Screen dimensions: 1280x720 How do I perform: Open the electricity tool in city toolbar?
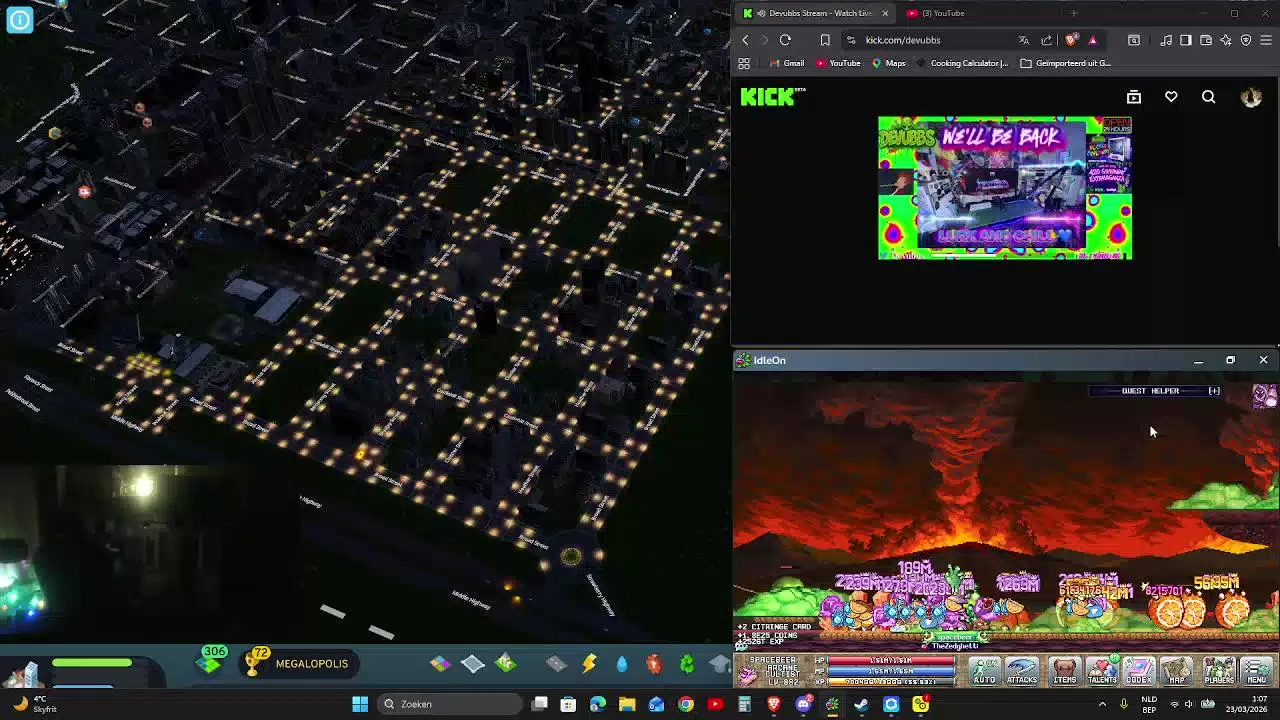point(589,664)
